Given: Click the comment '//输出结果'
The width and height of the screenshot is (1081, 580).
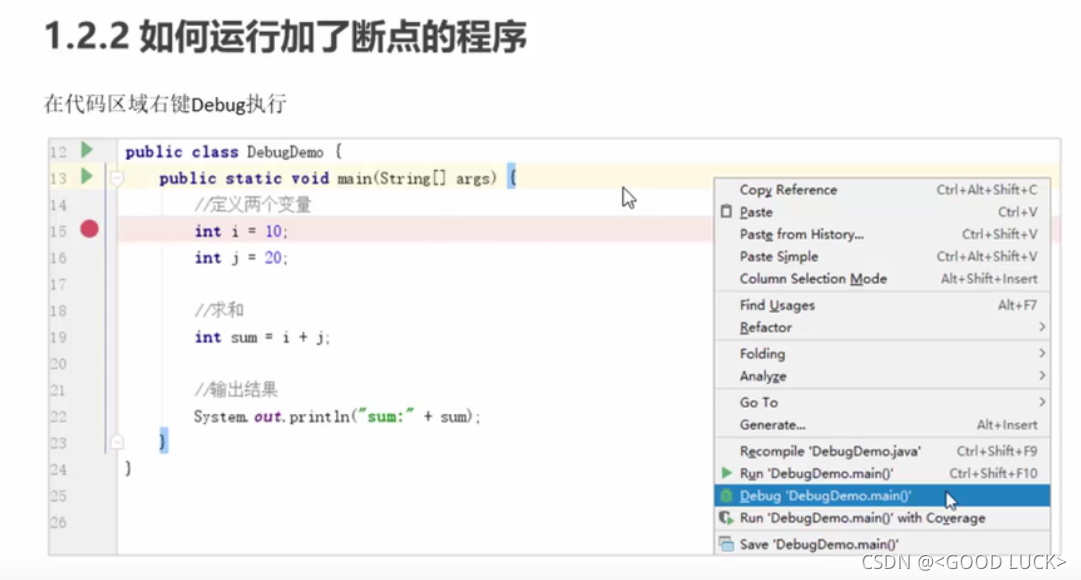Looking at the screenshot, I should 236,390.
